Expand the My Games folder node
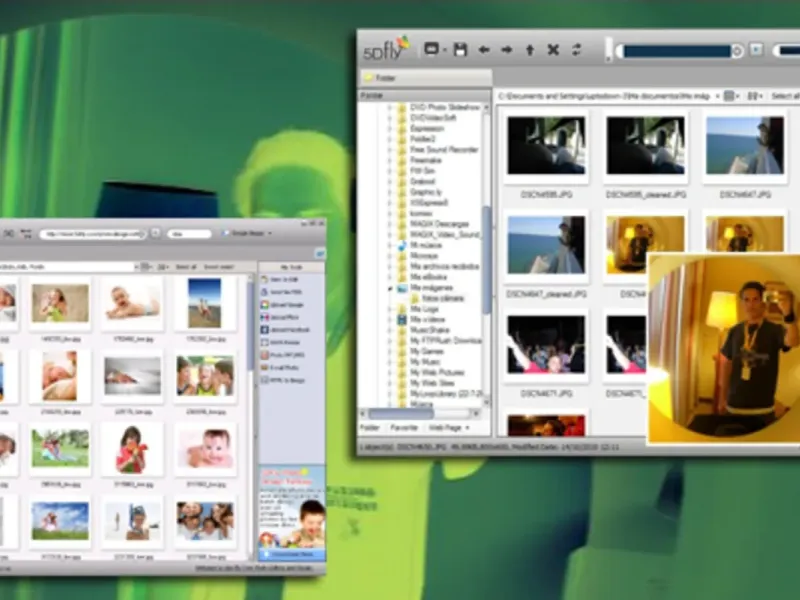 click(390, 352)
